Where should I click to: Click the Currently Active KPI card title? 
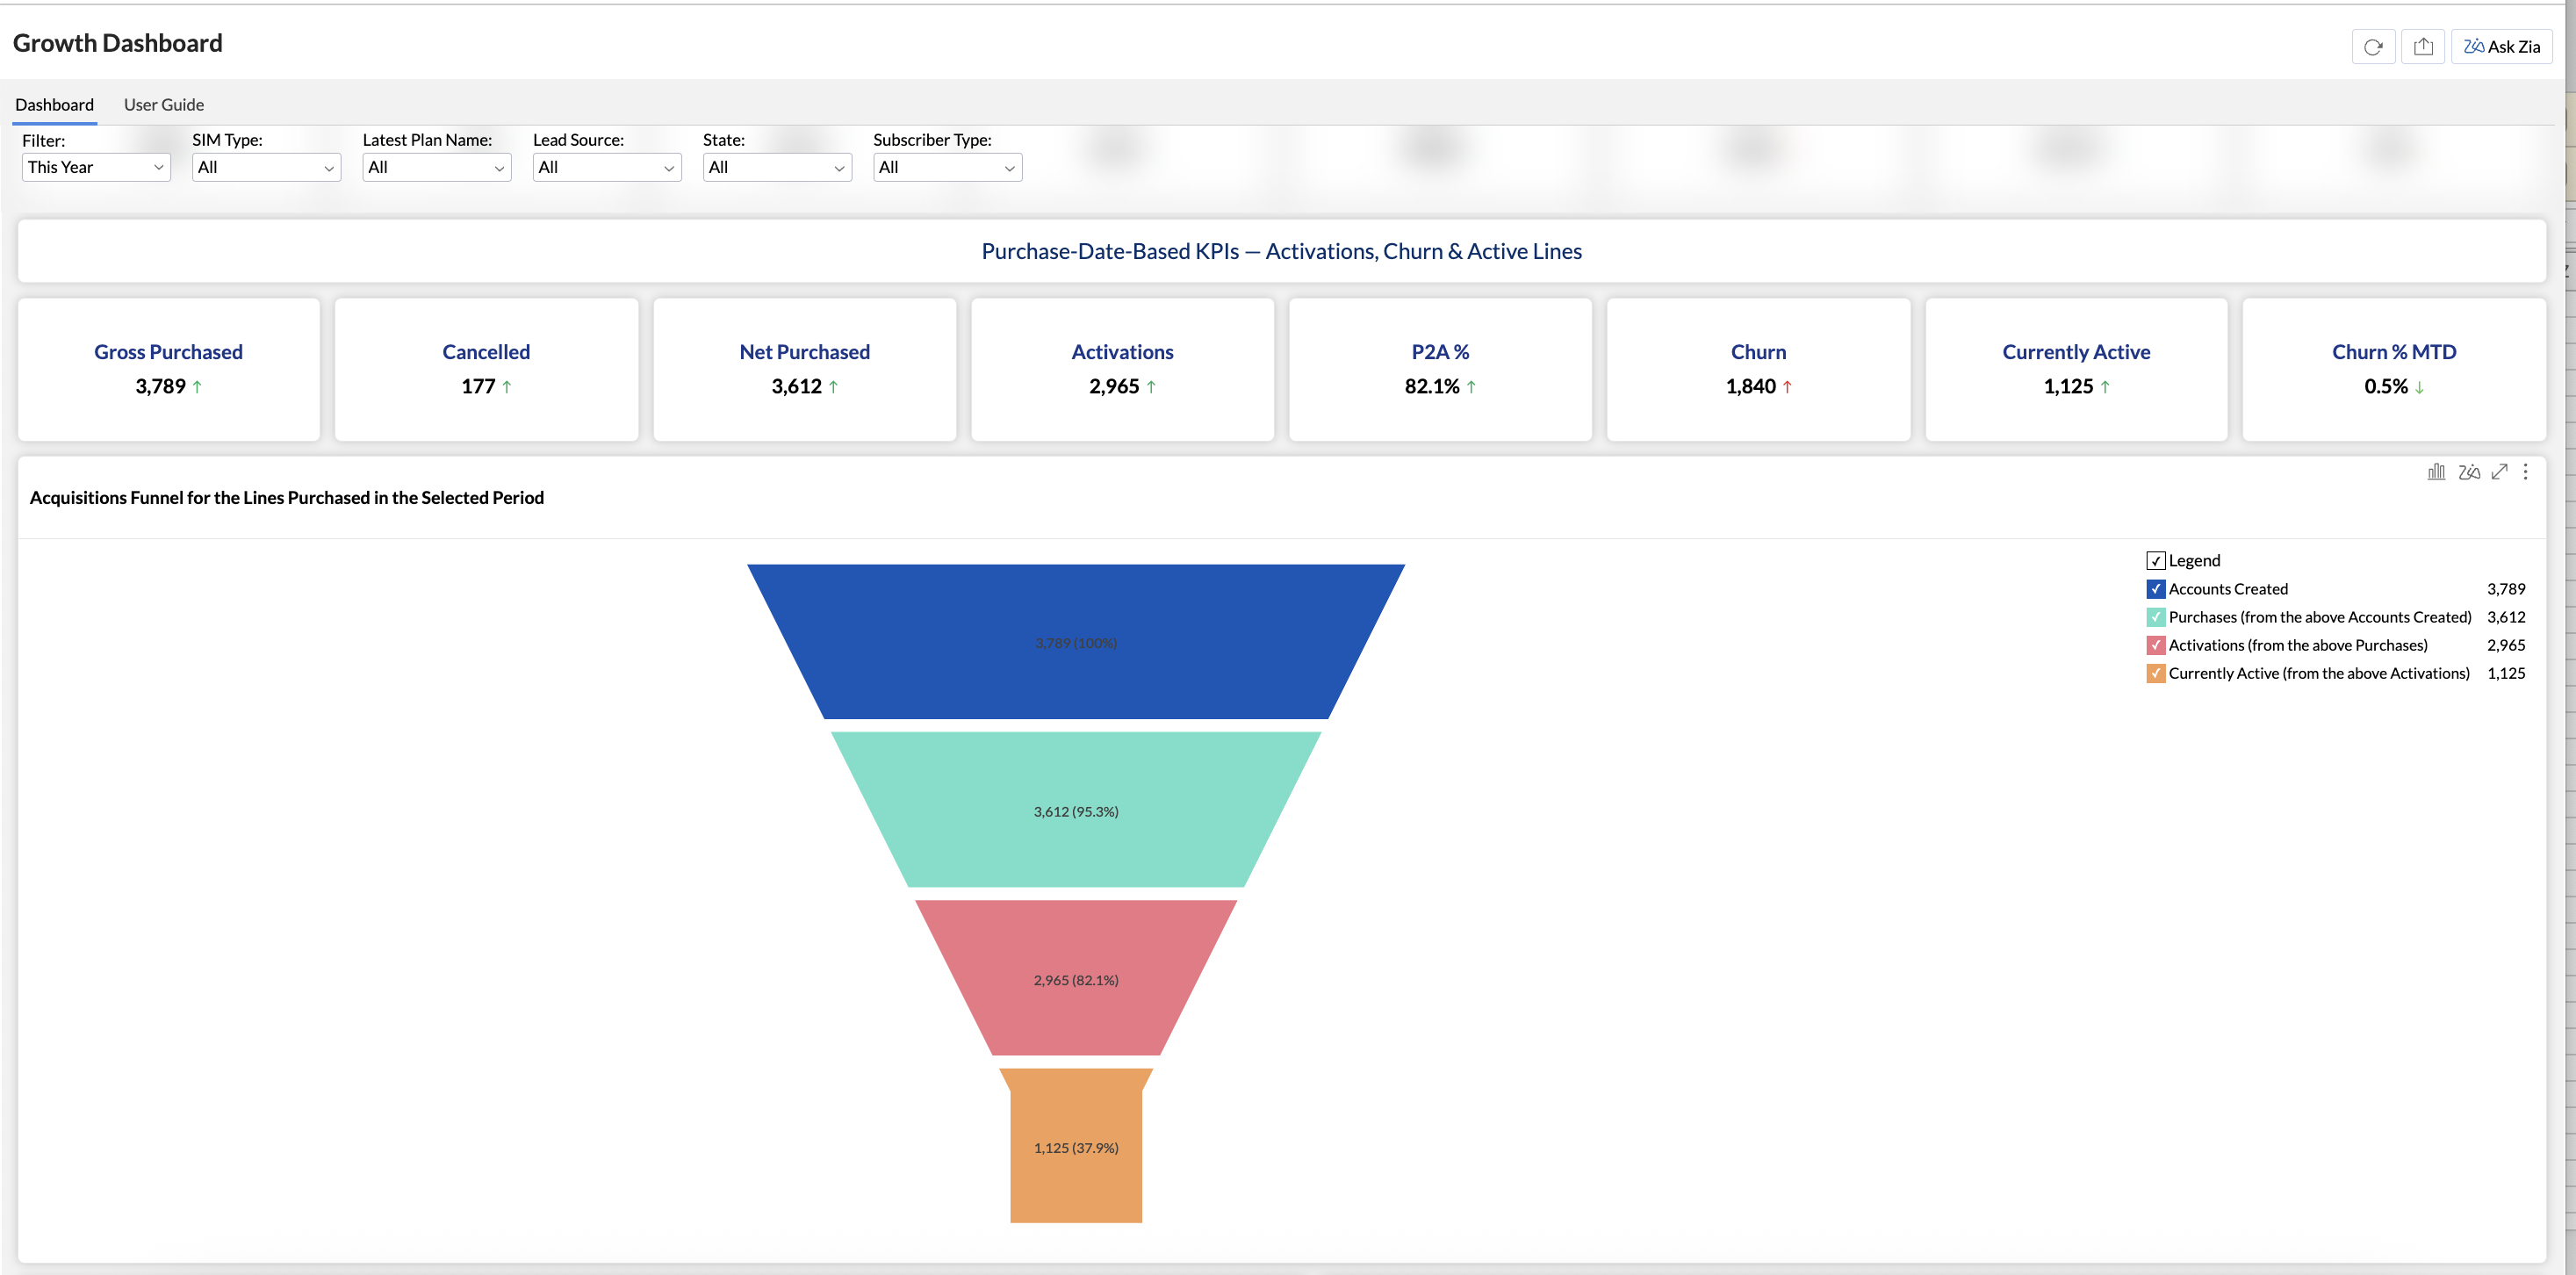pos(2075,352)
